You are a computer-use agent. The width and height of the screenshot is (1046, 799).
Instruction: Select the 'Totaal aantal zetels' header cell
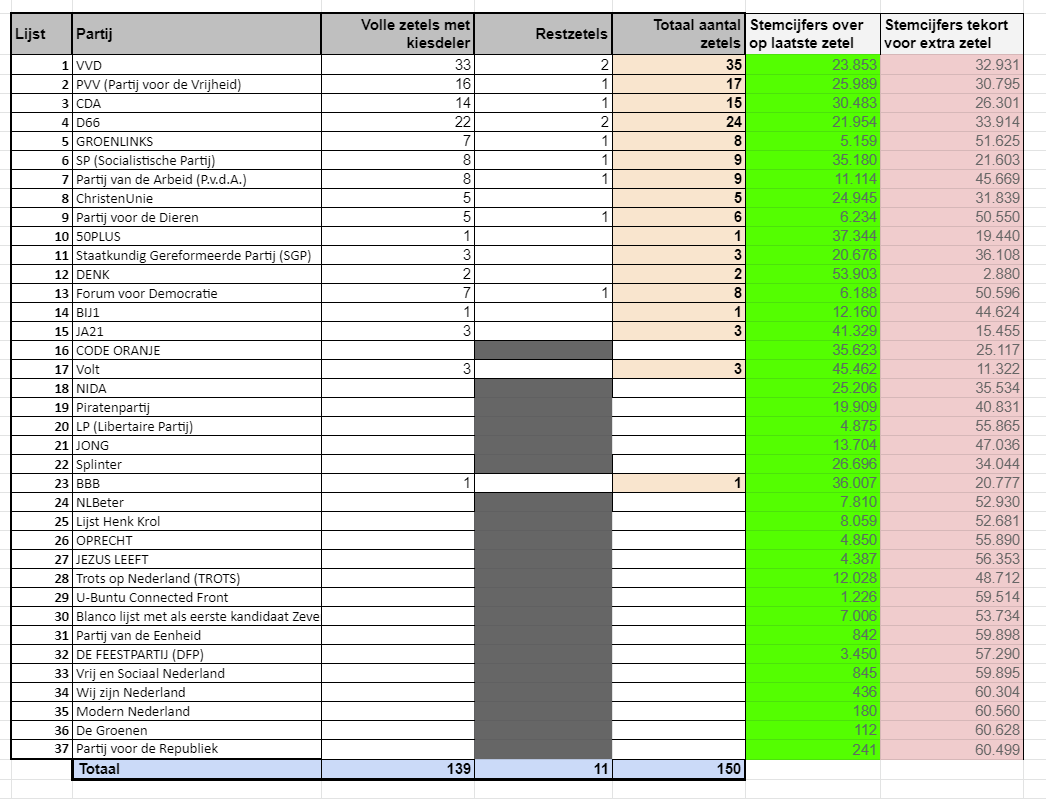[678, 34]
